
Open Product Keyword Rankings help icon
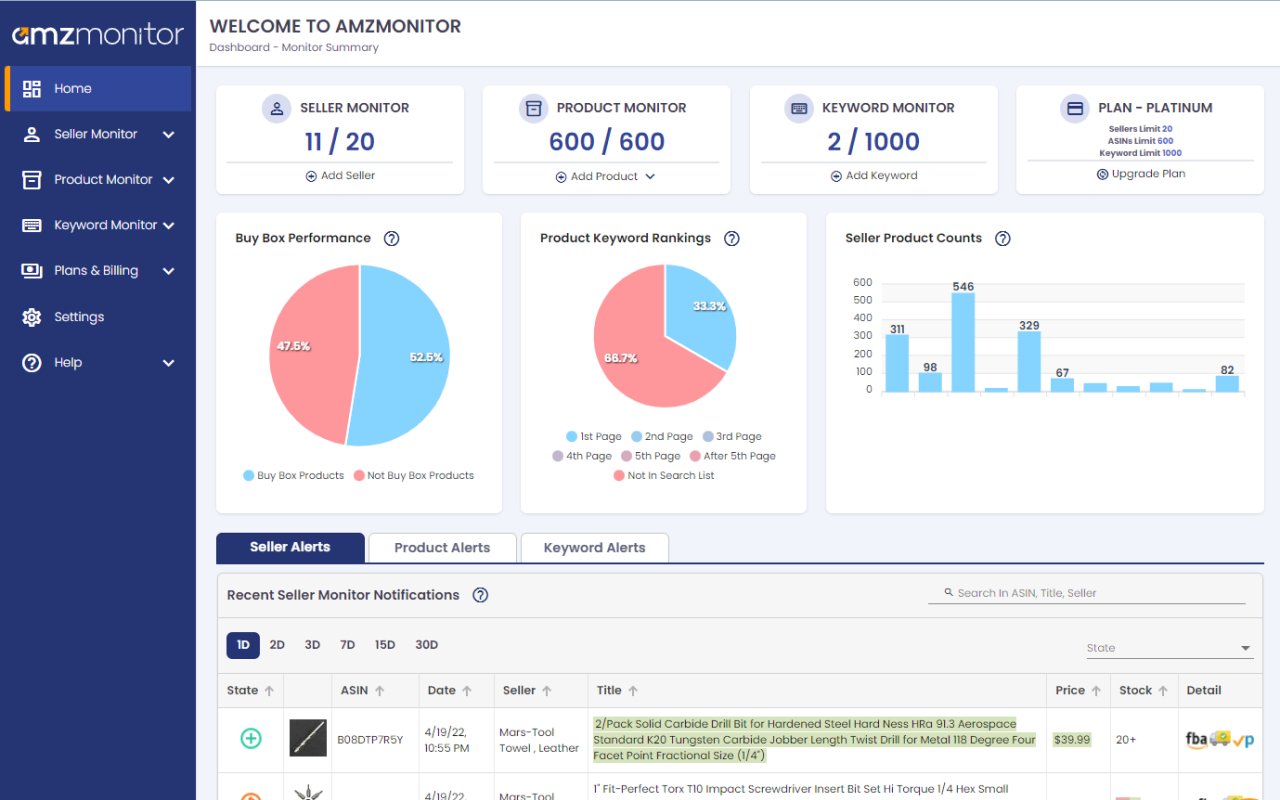(x=732, y=238)
